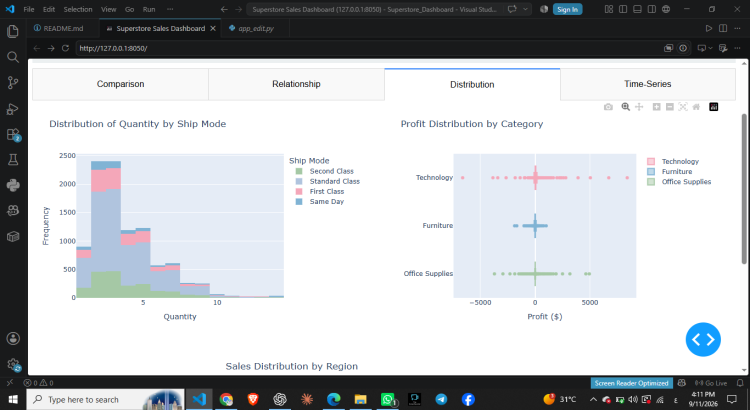This screenshot has height=410, width=750.
Task: Reload the browser preview page
Action: pyautogui.click(x=66, y=48)
